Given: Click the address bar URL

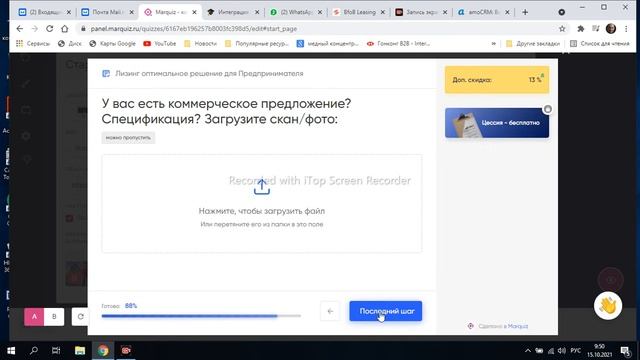Looking at the screenshot, I should tap(194, 29).
